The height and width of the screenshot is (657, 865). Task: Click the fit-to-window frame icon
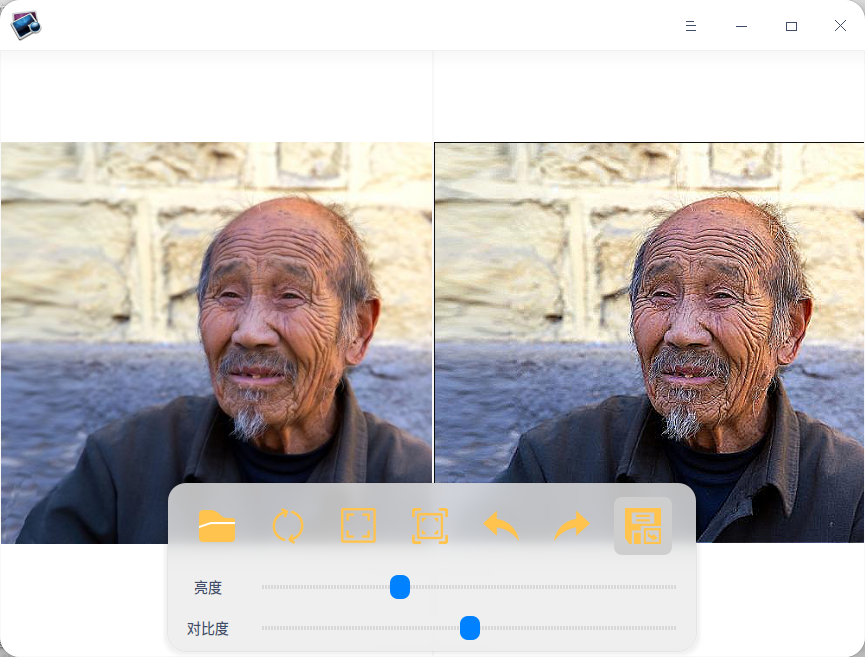430,526
